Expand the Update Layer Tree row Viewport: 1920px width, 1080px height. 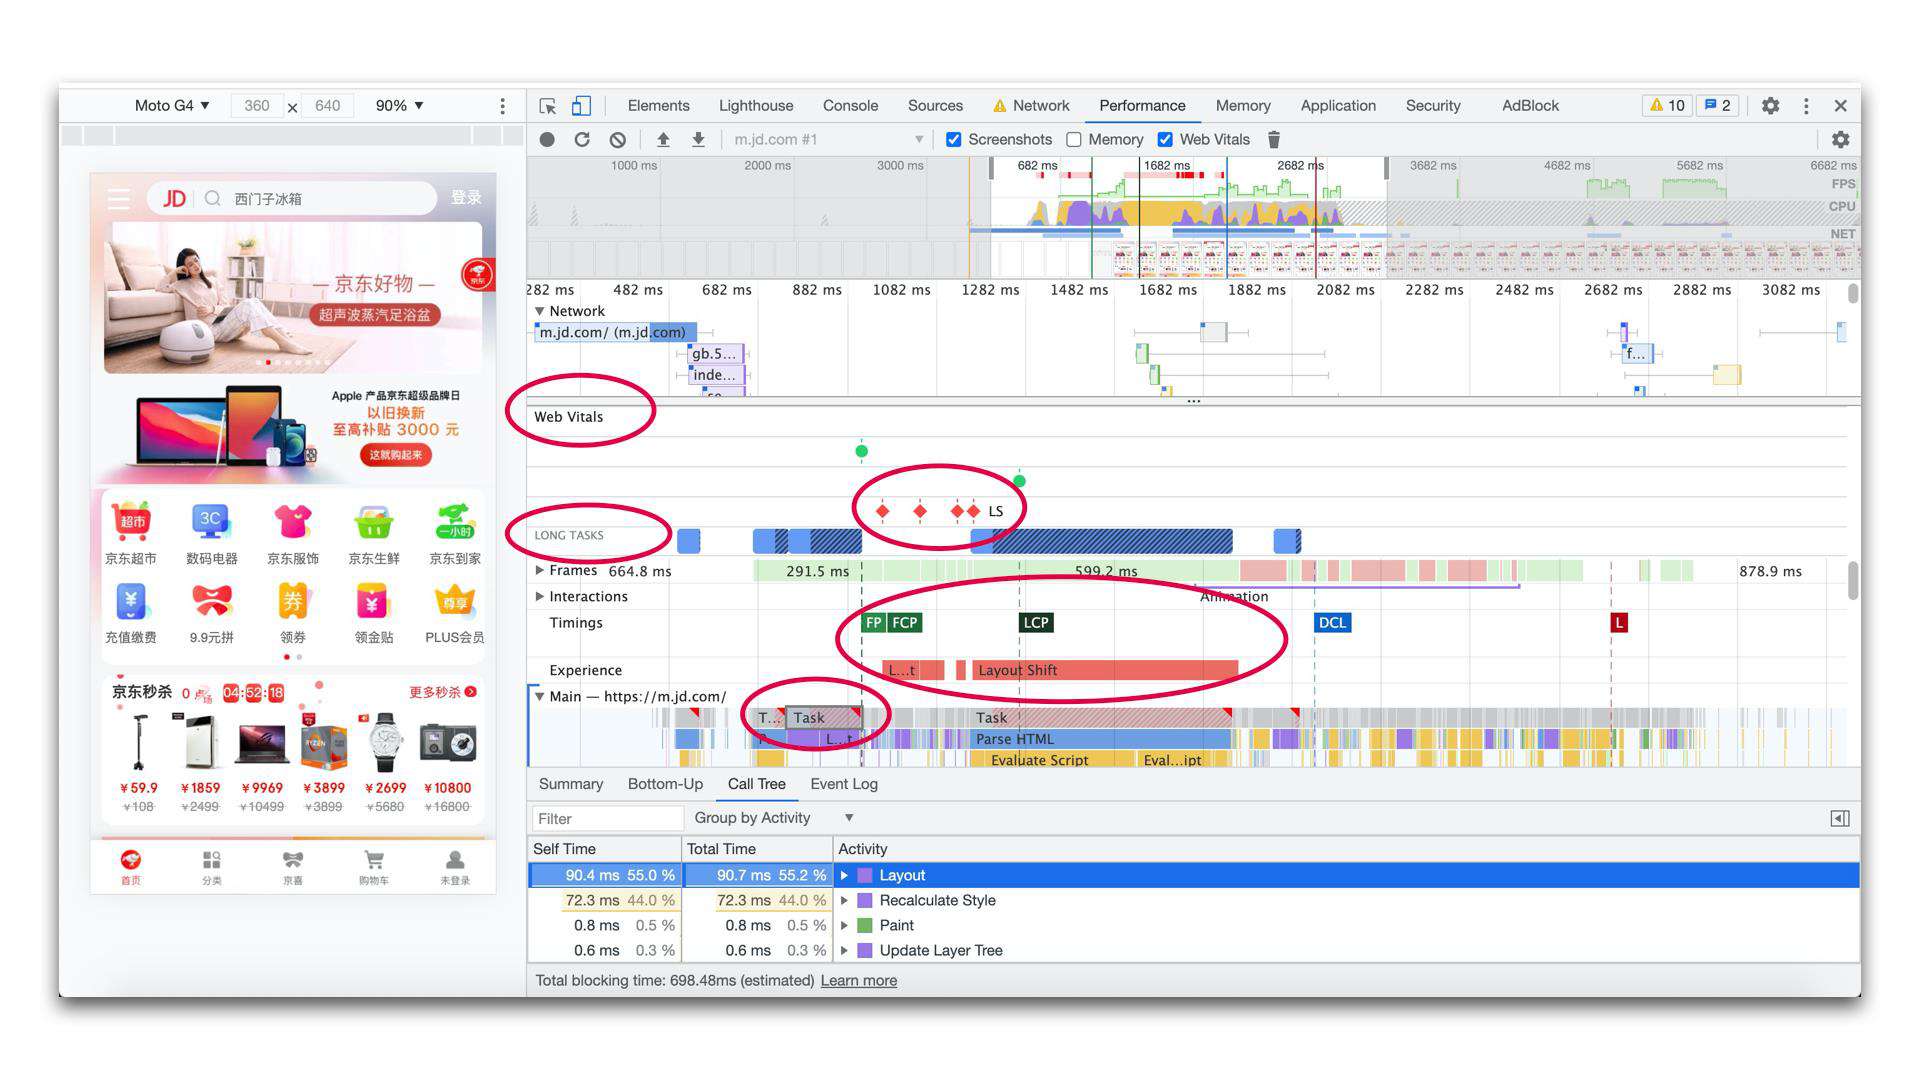[845, 950]
